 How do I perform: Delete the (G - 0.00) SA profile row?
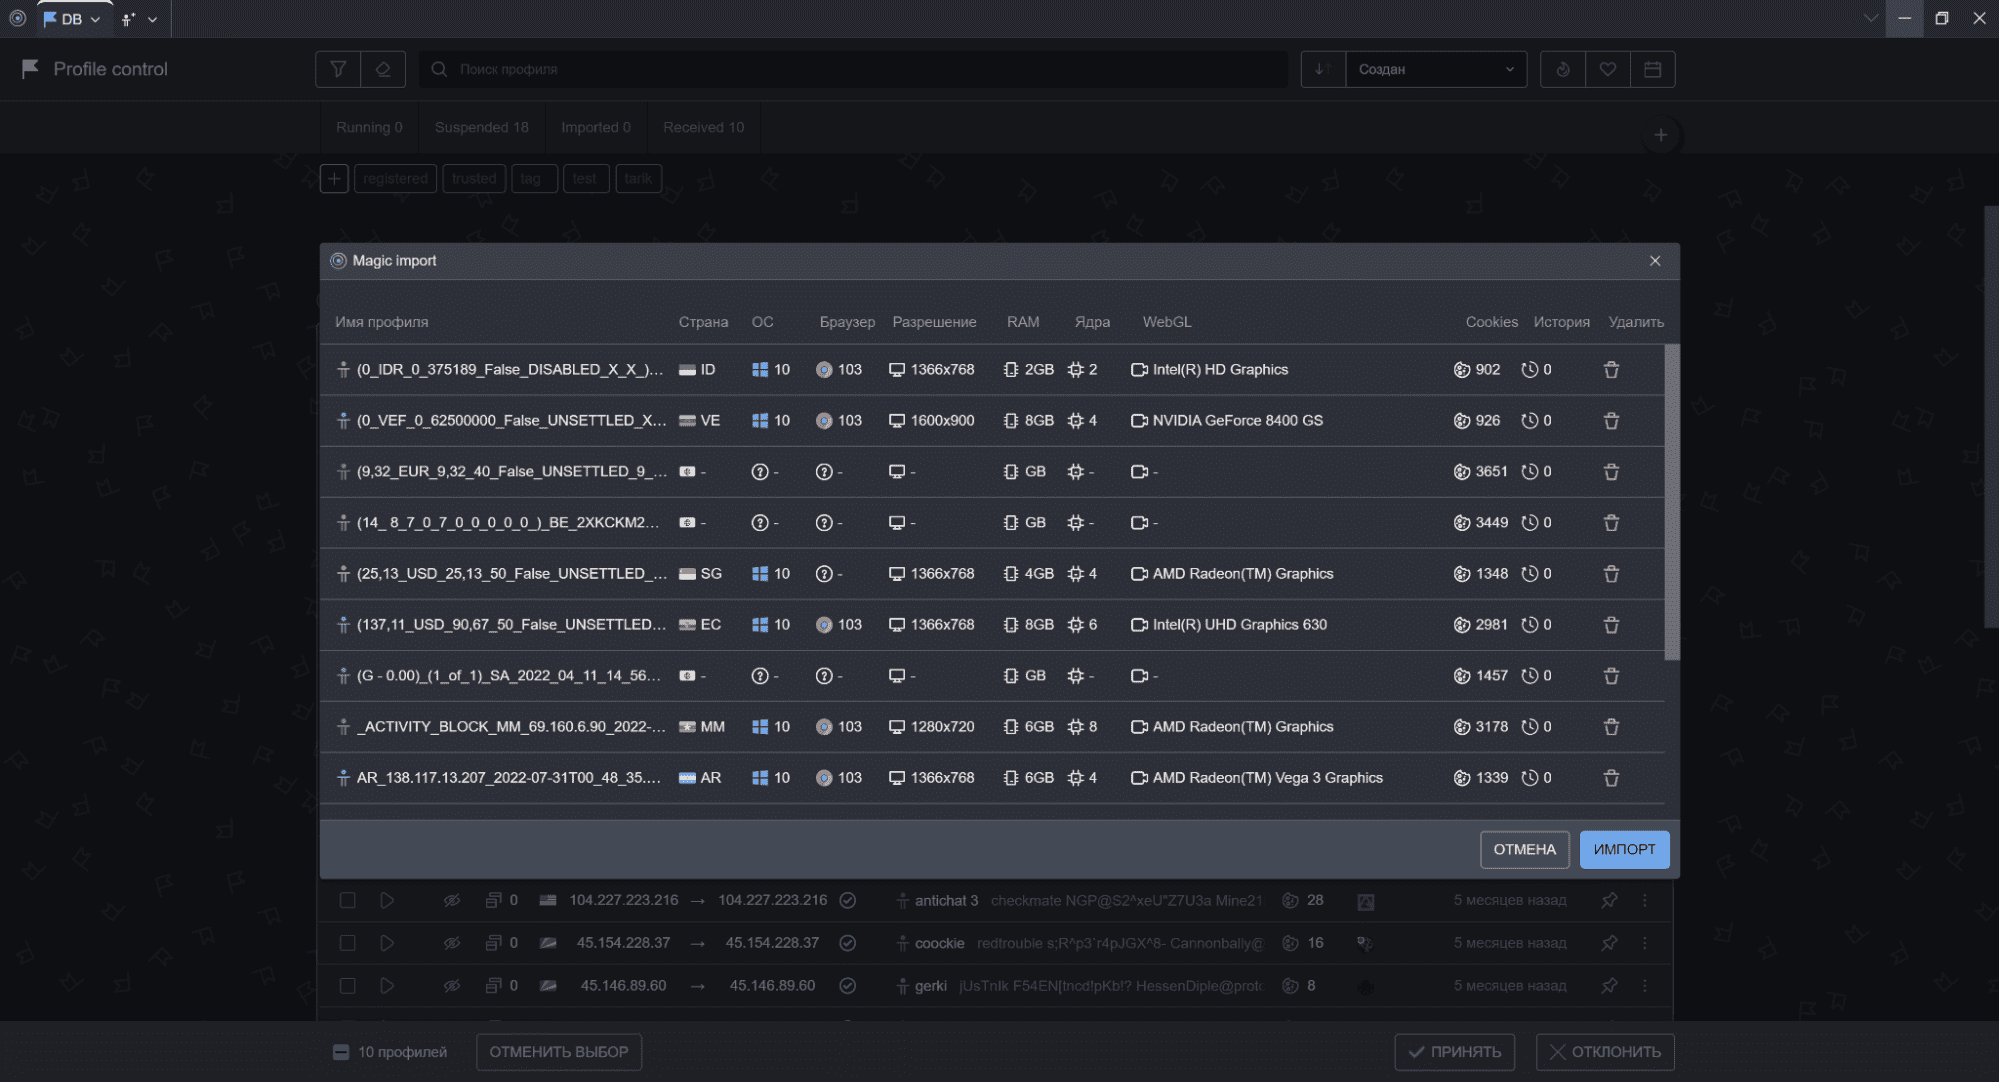pyautogui.click(x=1611, y=676)
